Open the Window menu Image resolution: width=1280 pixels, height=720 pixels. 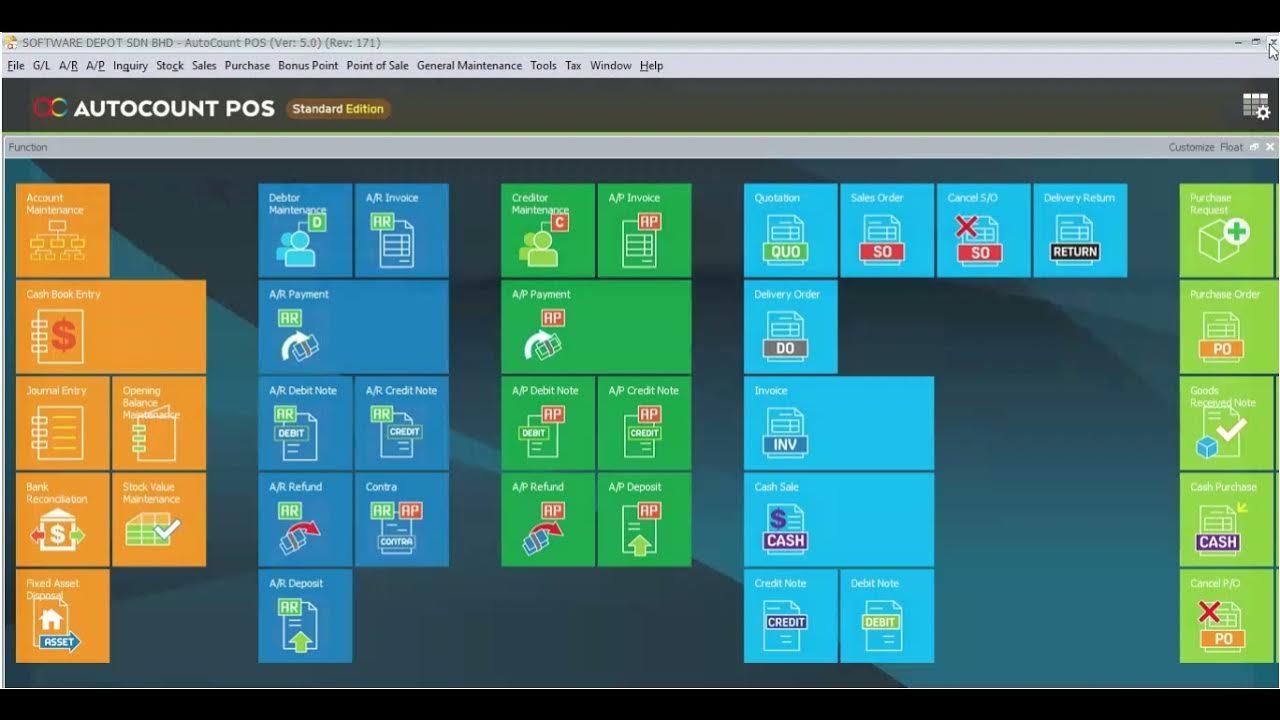(610, 65)
